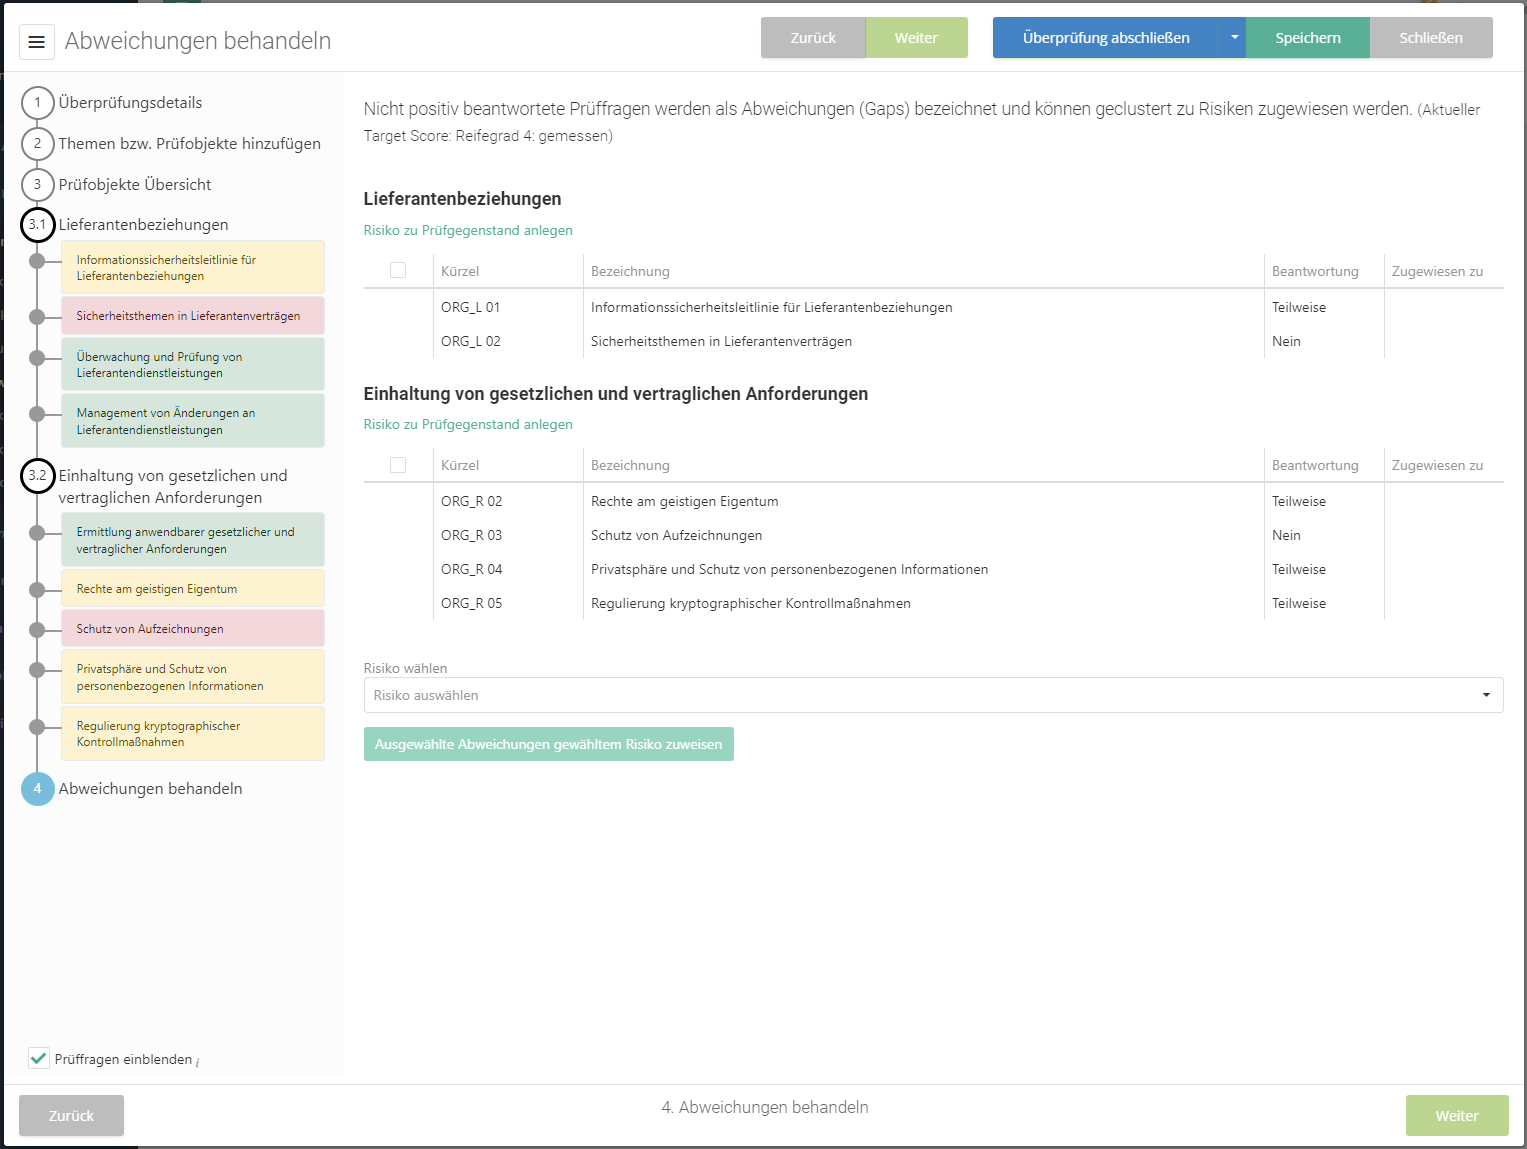Select step 3 circle Prüfobjekte Übersicht

point(38,184)
